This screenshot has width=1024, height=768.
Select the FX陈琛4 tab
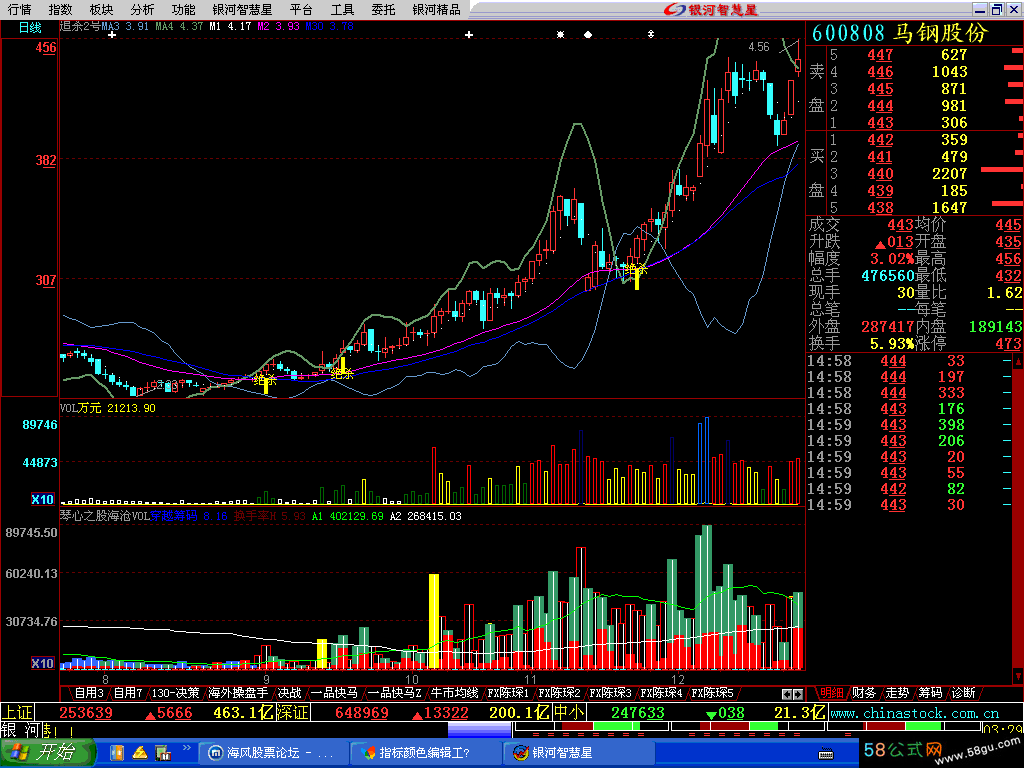tap(662, 693)
